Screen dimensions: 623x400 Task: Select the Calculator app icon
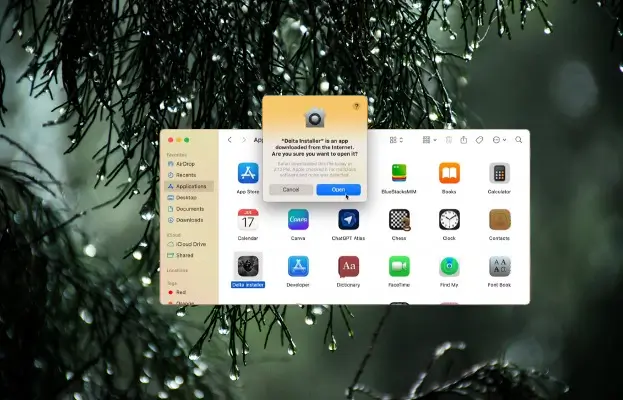[499, 173]
